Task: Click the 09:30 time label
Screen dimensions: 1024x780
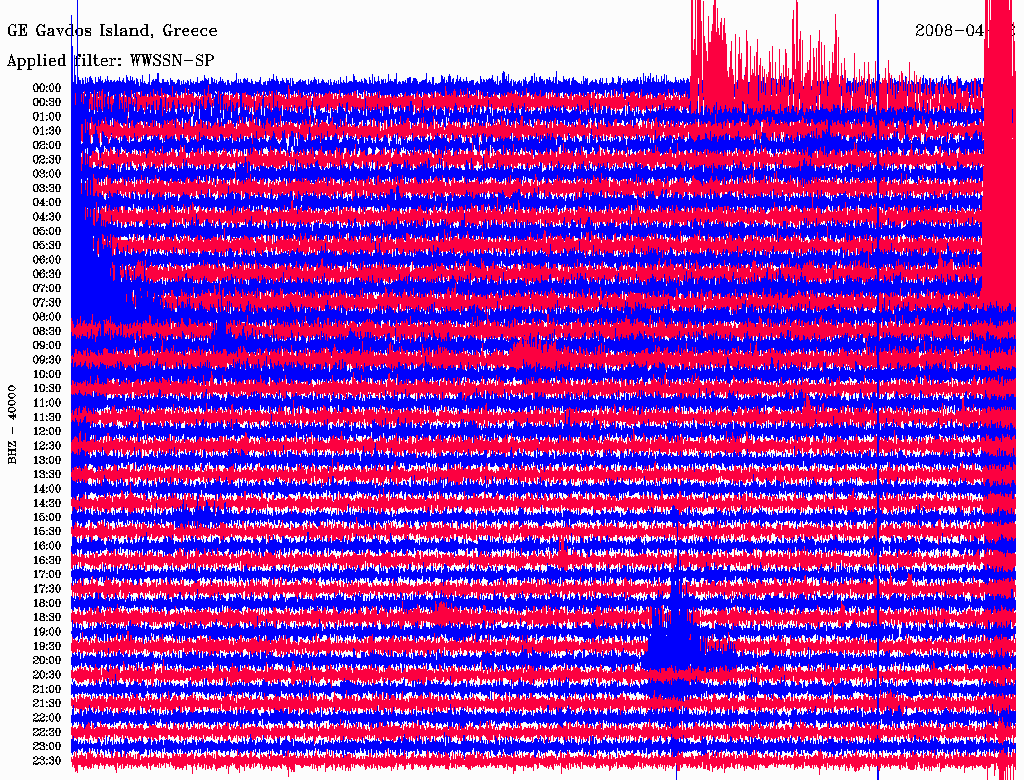Action: 46,360
